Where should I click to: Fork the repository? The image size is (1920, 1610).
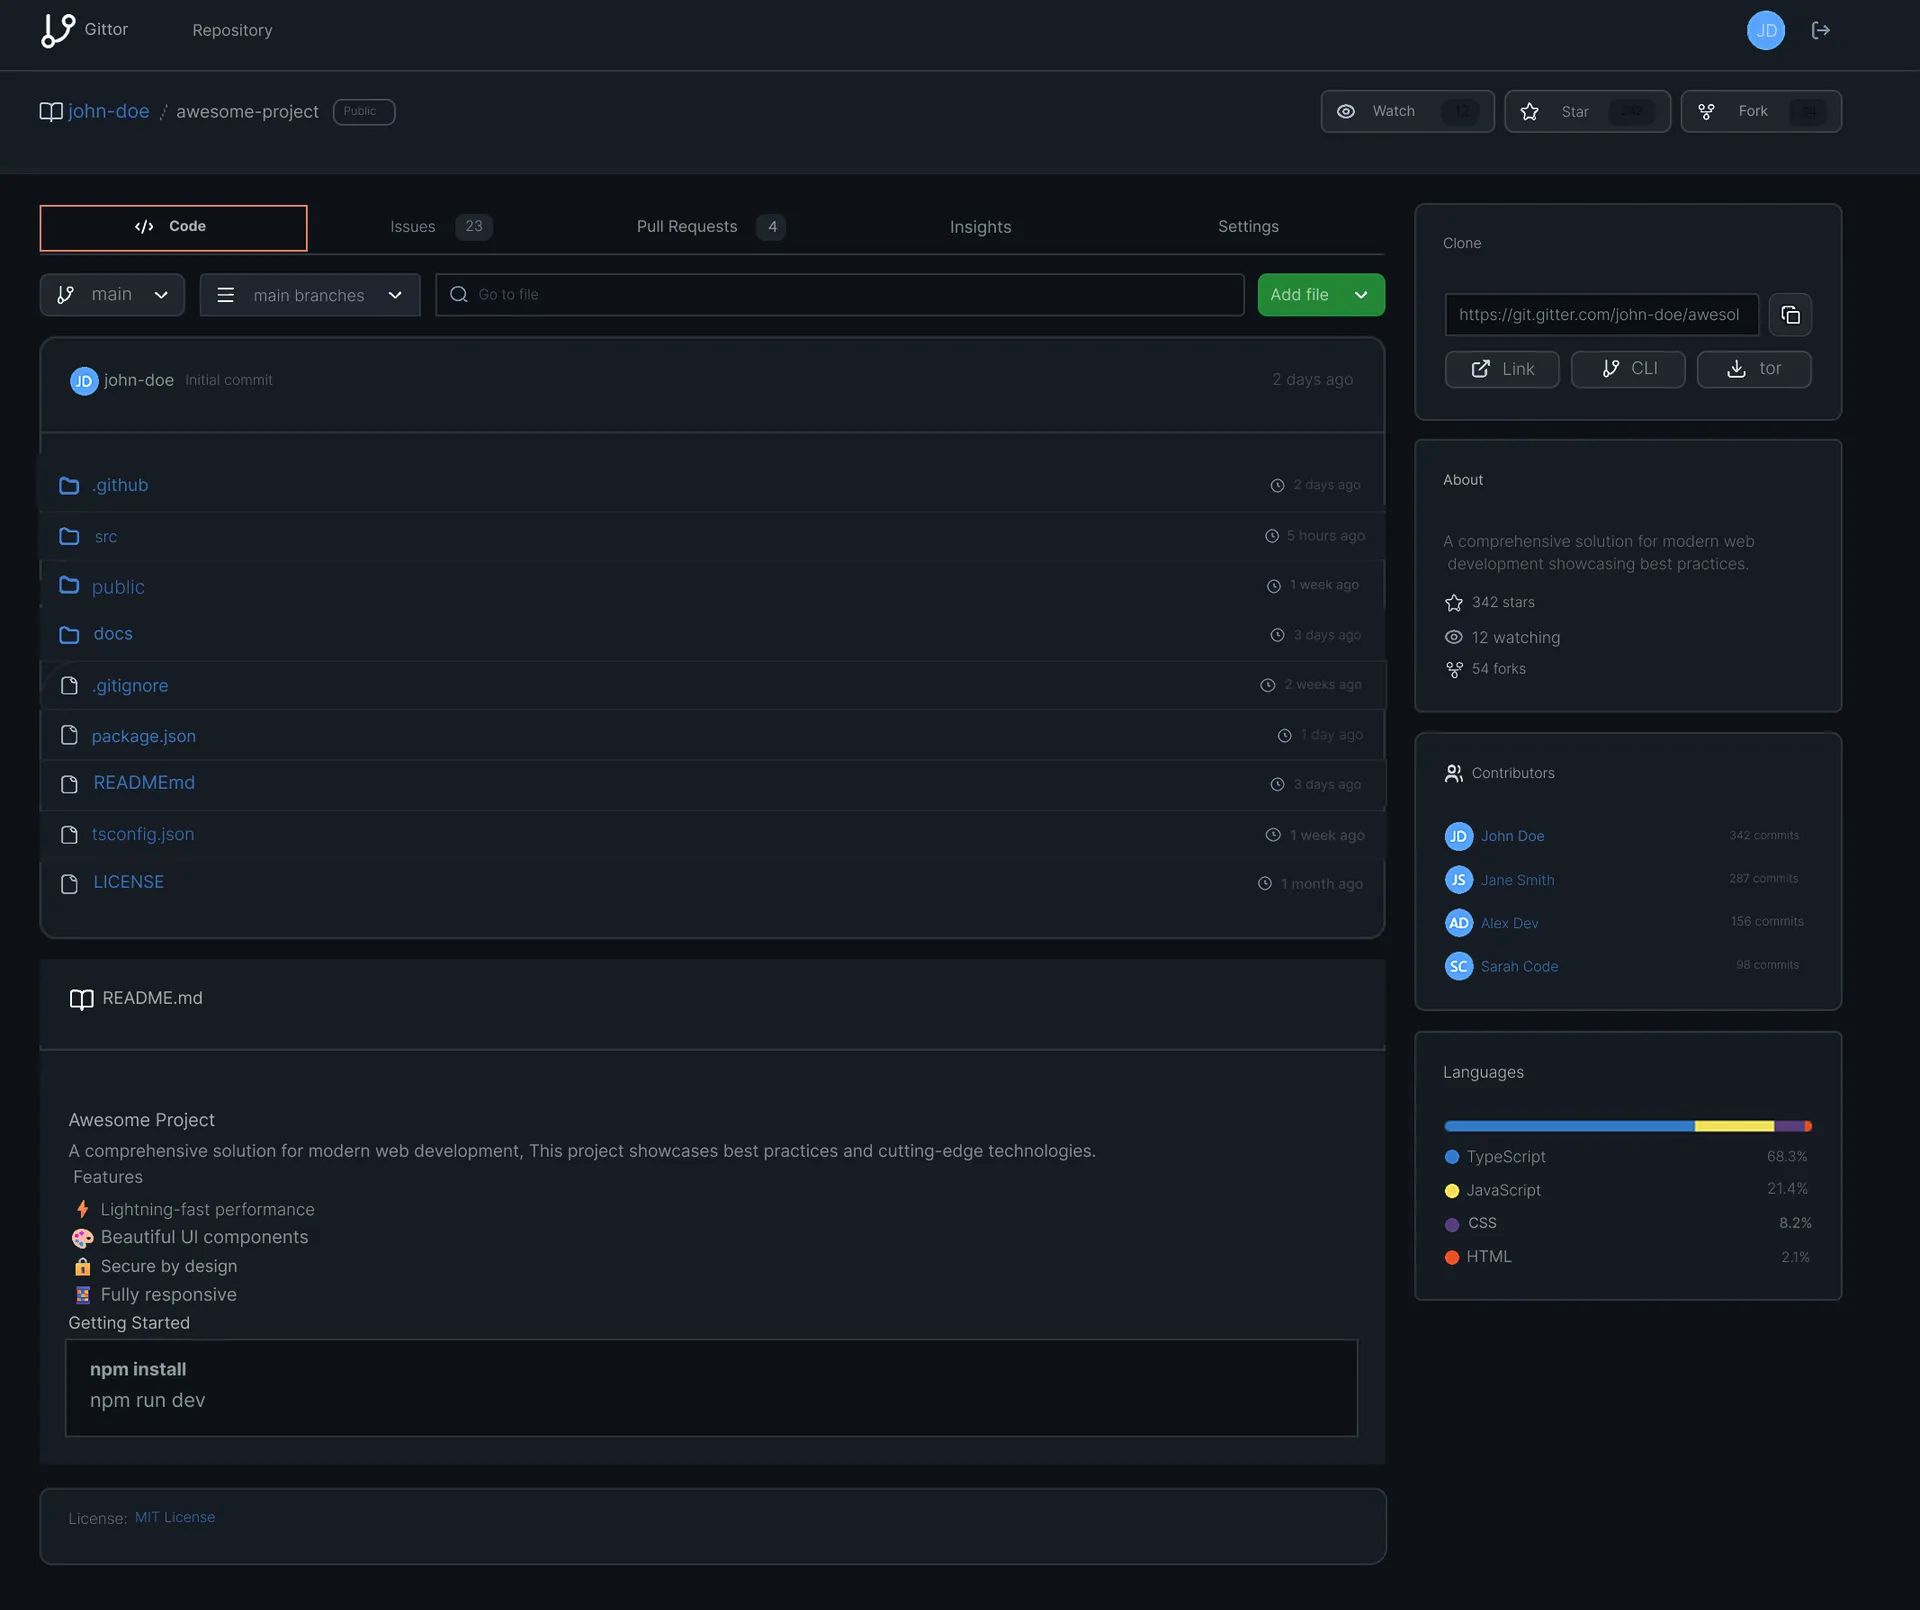[1760, 111]
